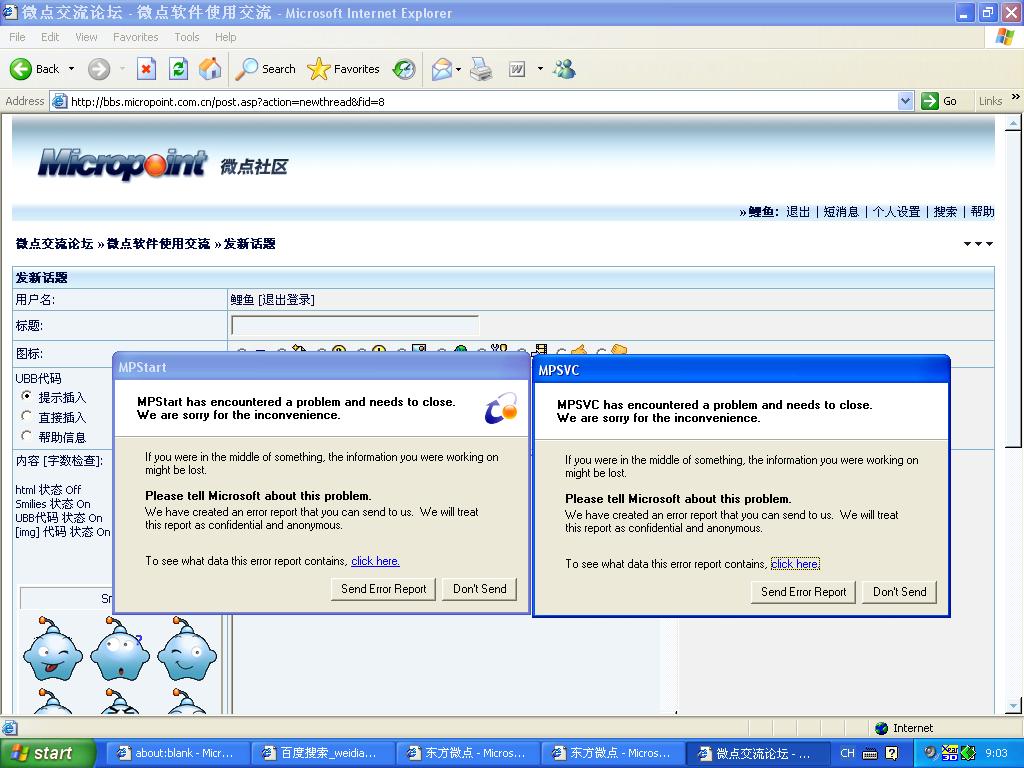The width and height of the screenshot is (1024, 768).
Task: Click the Edit with Word icon
Action: (517, 69)
